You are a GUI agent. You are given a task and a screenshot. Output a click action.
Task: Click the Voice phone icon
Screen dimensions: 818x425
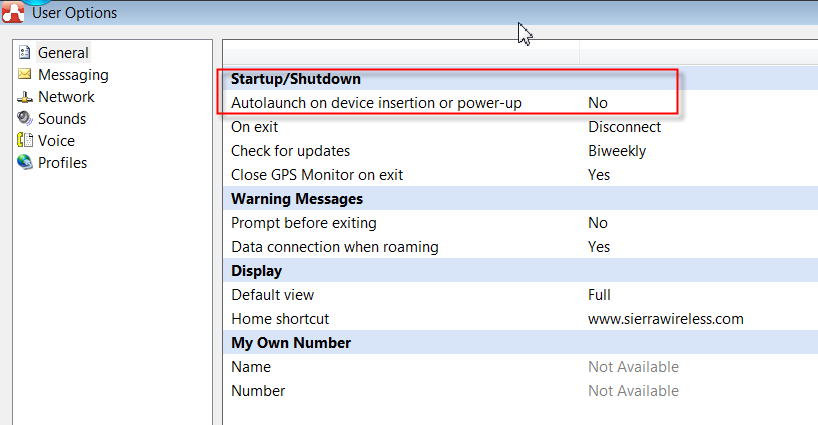pos(25,141)
